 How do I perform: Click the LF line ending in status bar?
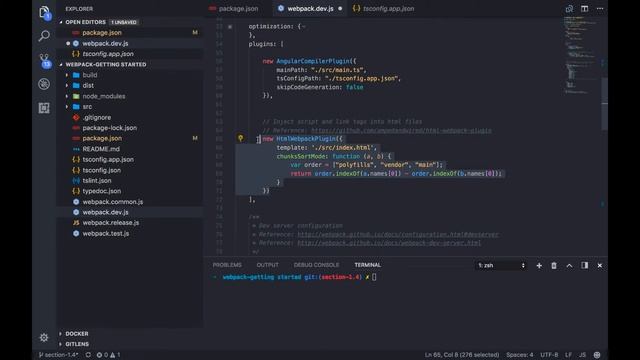click(568, 355)
